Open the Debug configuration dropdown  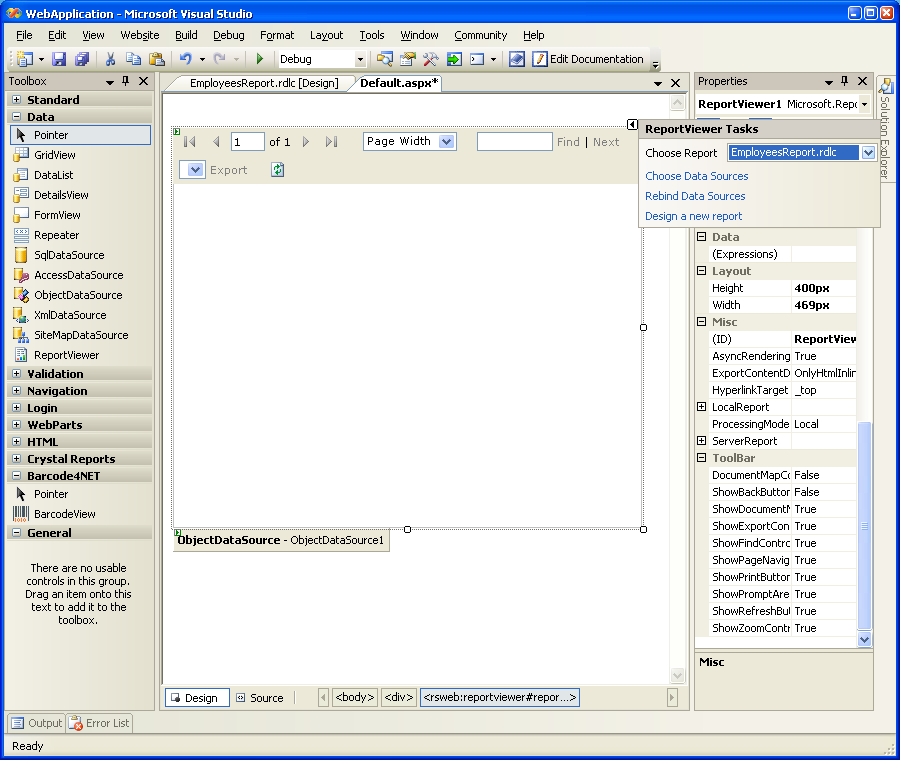click(360, 60)
